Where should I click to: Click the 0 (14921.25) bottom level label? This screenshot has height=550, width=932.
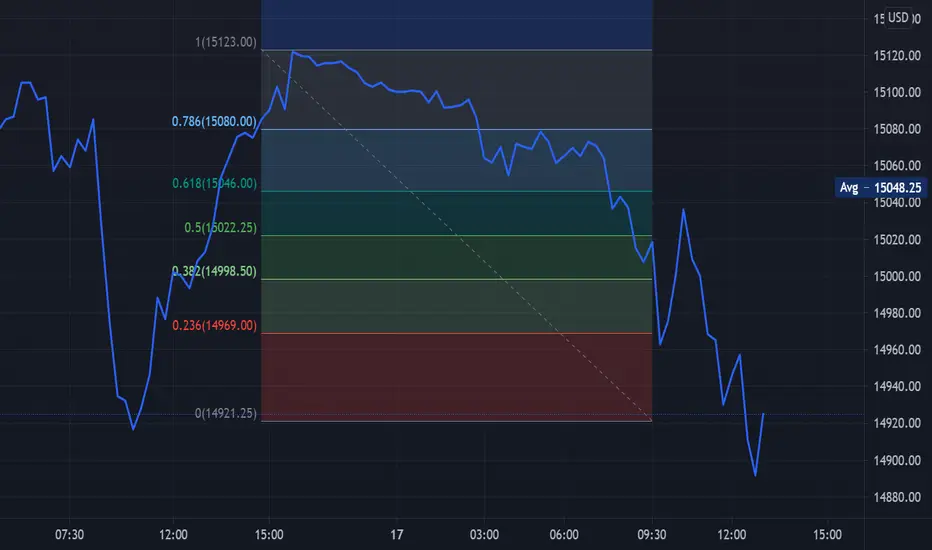226,413
